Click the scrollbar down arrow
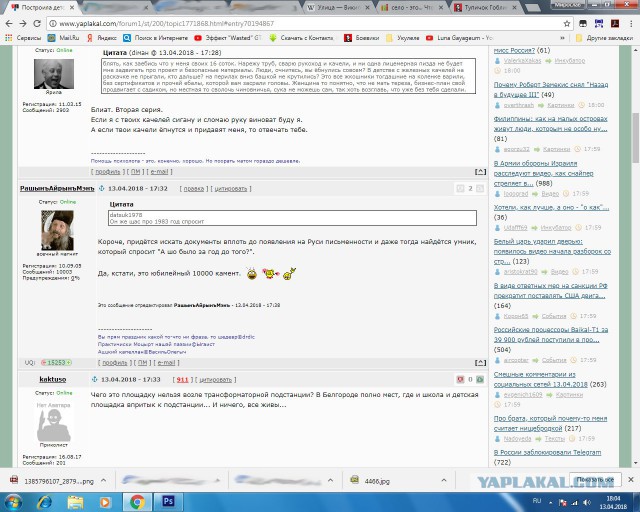The height and width of the screenshot is (512, 640). click(x=636, y=463)
